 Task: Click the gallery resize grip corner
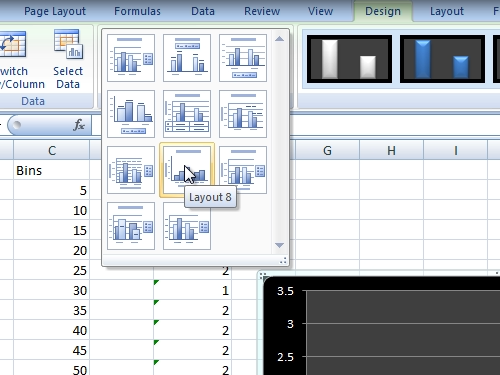tap(283, 261)
